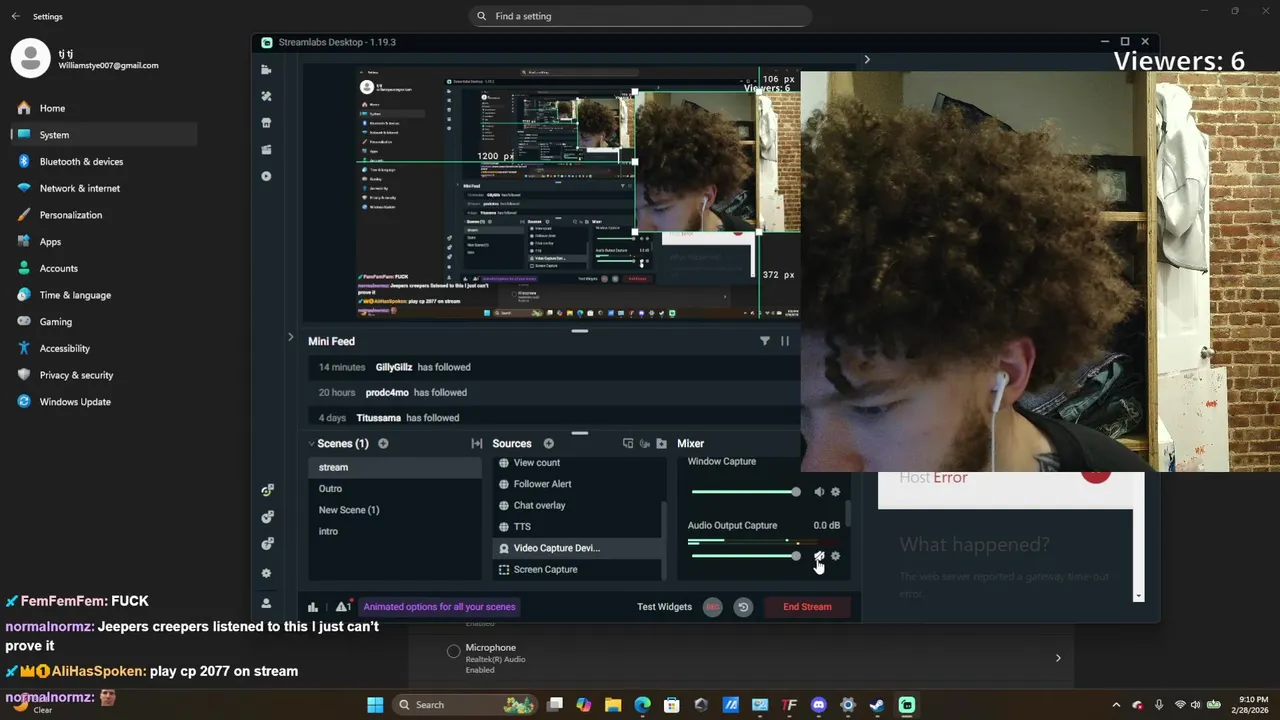This screenshot has height=720, width=1280.
Task: Open System in the Settings sidebar
Action: point(104,135)
